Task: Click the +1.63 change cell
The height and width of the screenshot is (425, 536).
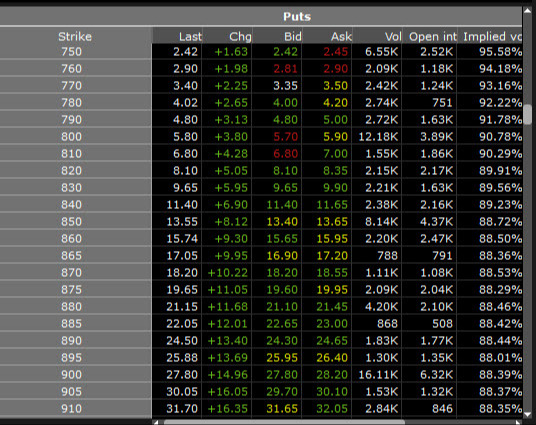Action: (x=231, y=52)
